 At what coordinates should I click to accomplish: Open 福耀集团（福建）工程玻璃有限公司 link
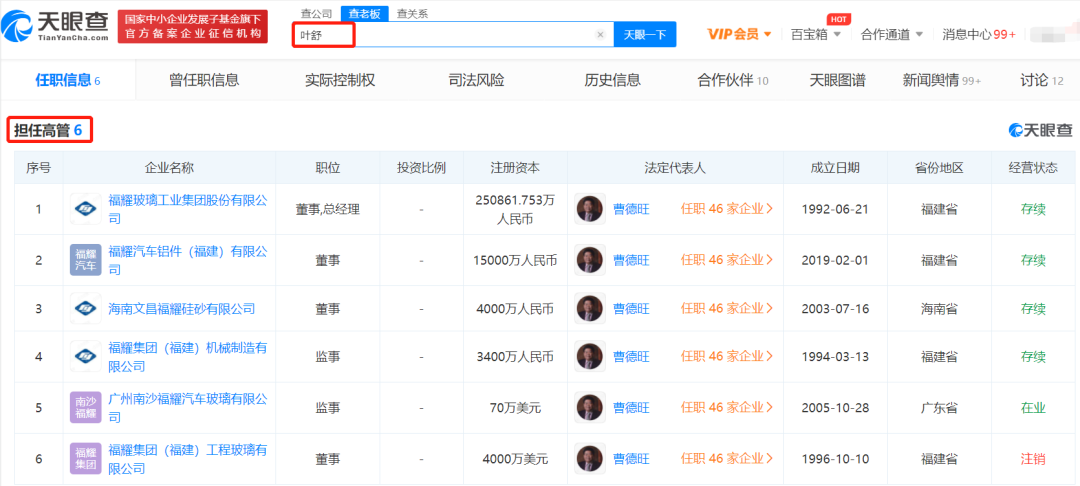click(x=188, y=459)
